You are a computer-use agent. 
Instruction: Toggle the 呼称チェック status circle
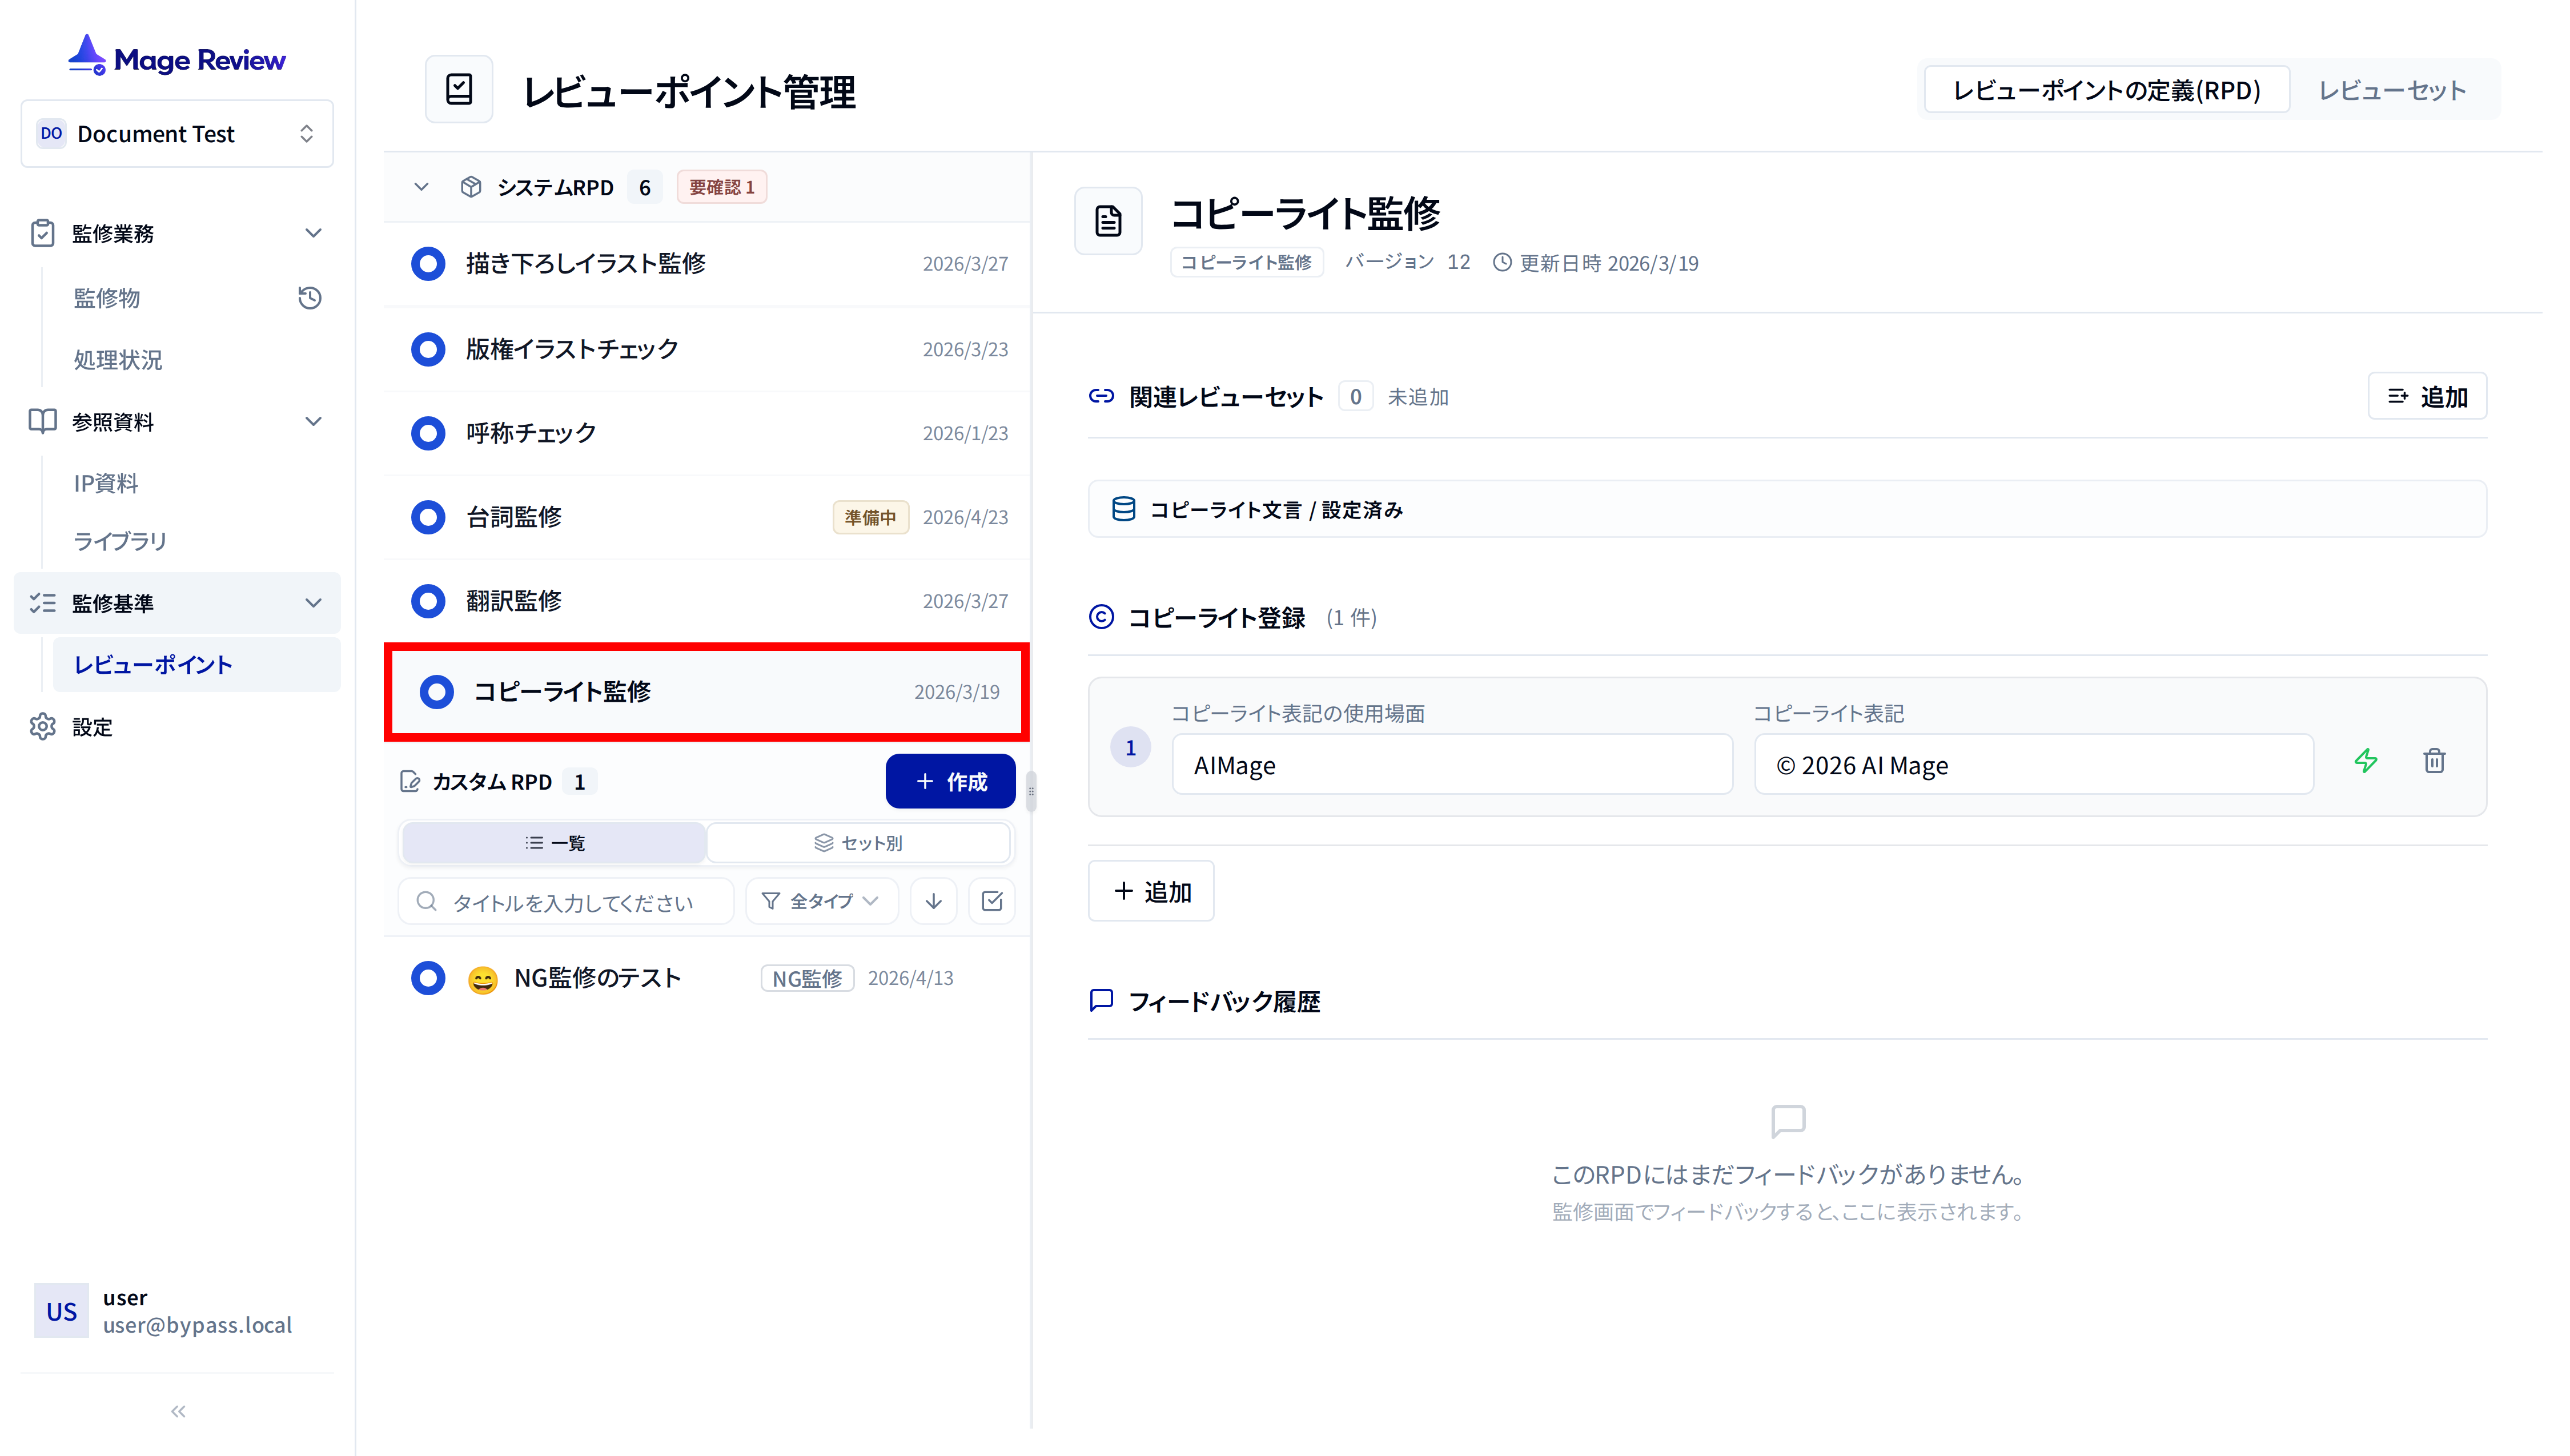point(428,433)
